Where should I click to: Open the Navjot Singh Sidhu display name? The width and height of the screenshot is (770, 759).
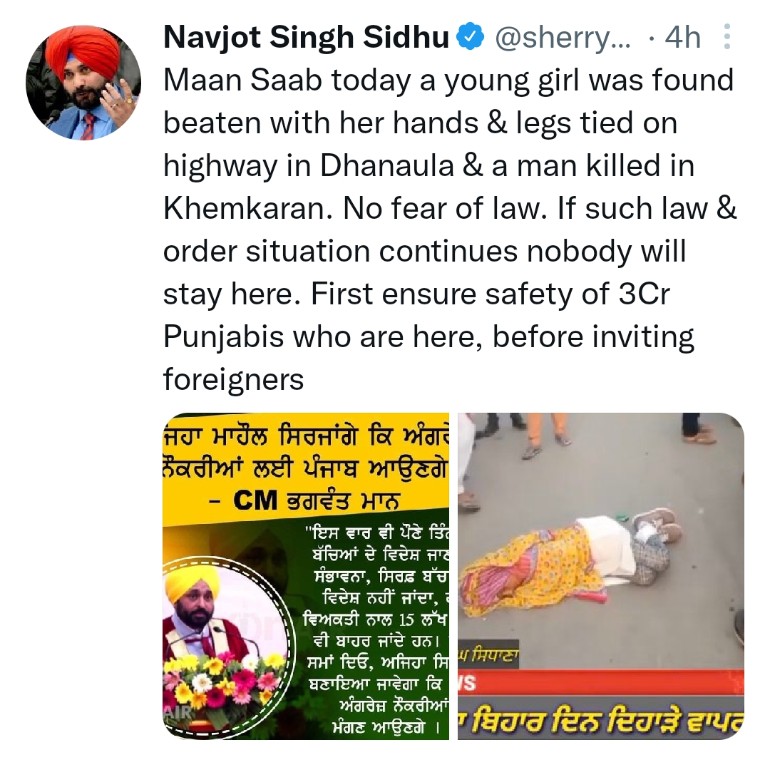pos(306,37)
